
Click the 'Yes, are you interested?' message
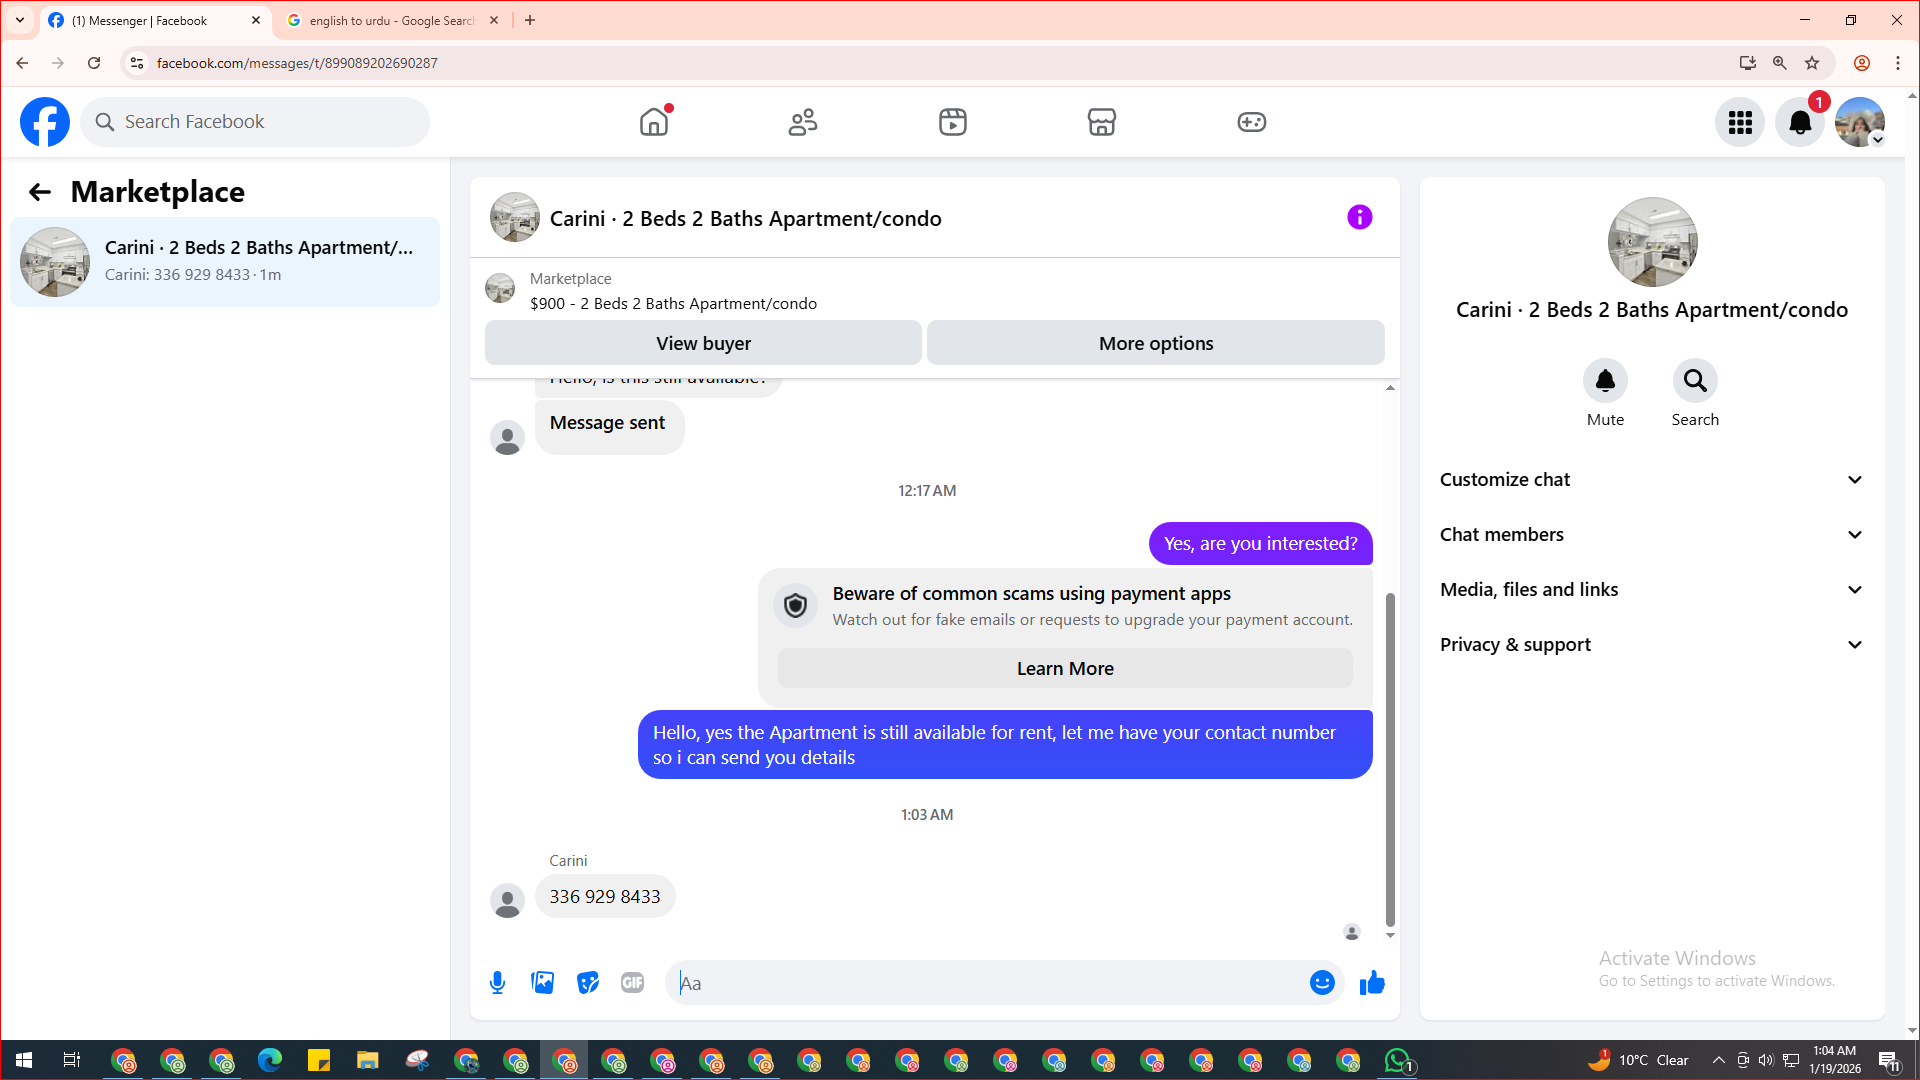coord(1260,543)
